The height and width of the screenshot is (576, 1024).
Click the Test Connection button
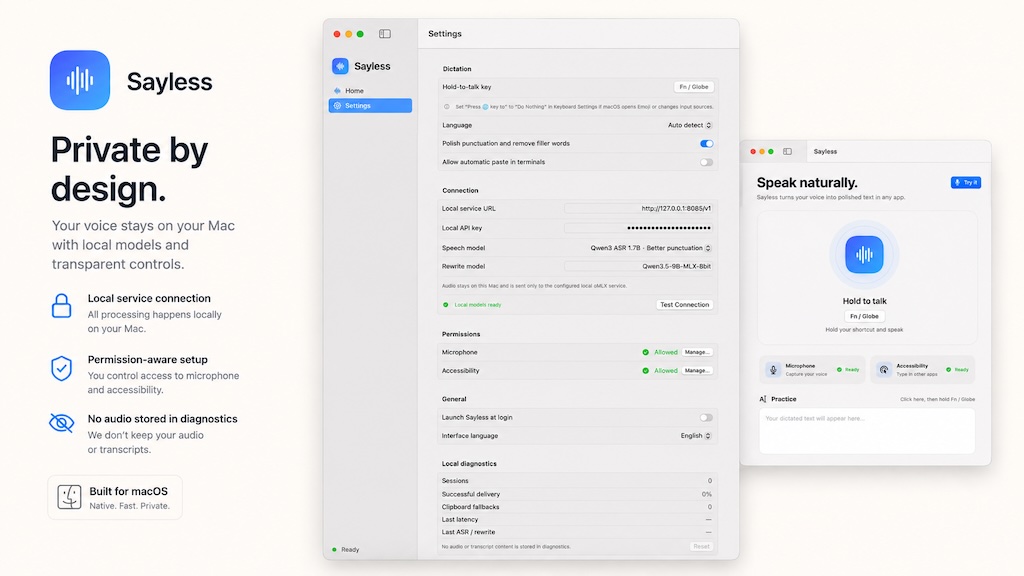coord(684,305)
